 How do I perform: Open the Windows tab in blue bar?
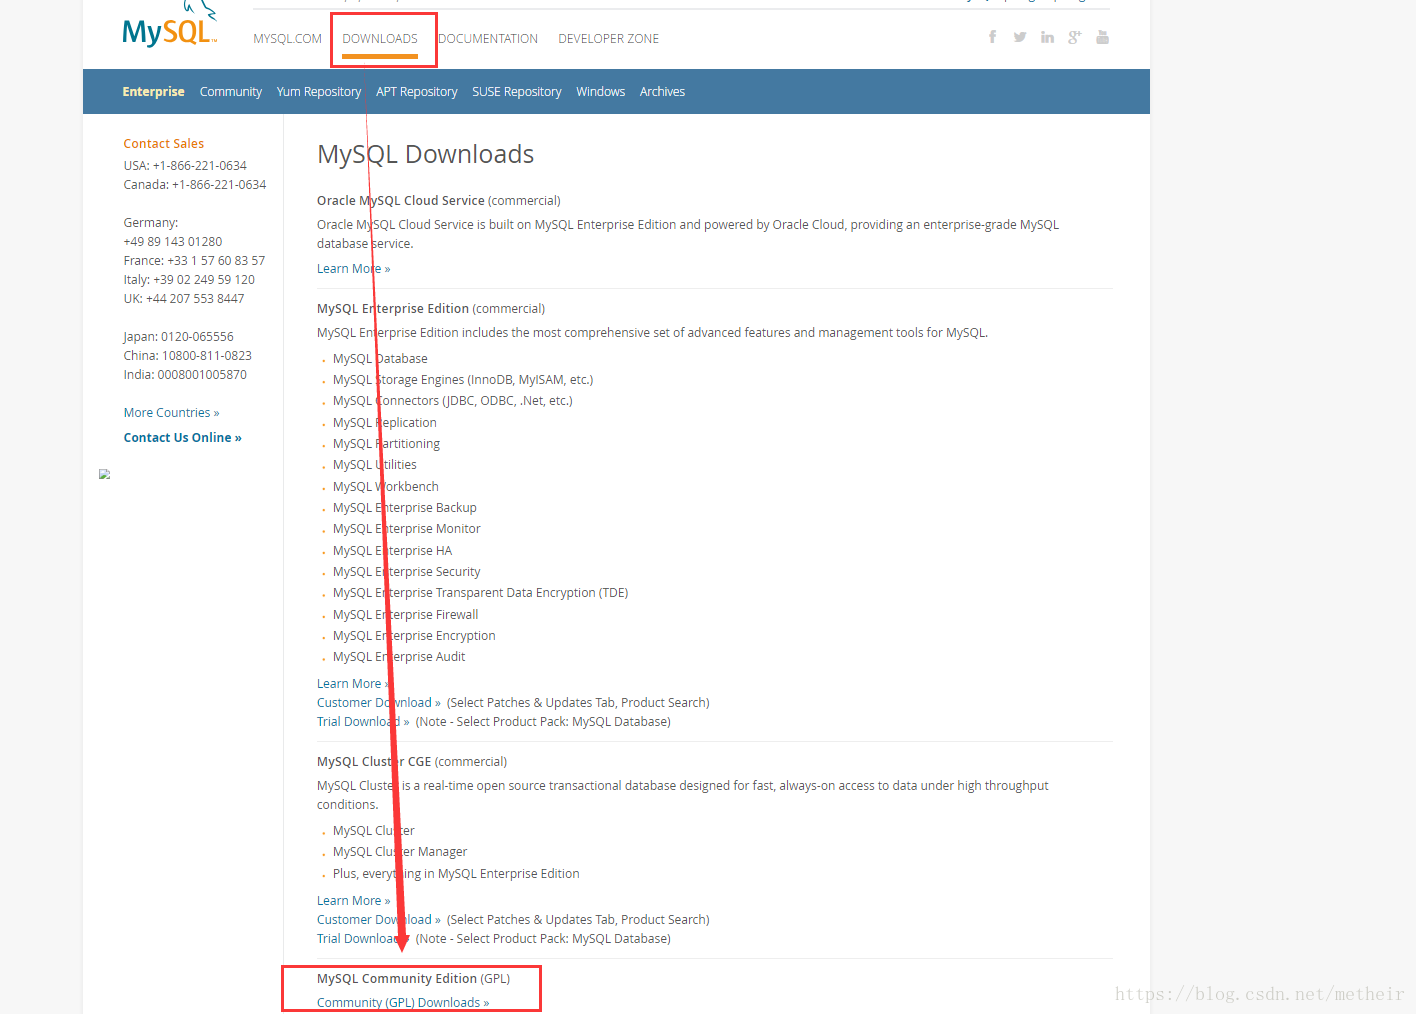(600, 91)
